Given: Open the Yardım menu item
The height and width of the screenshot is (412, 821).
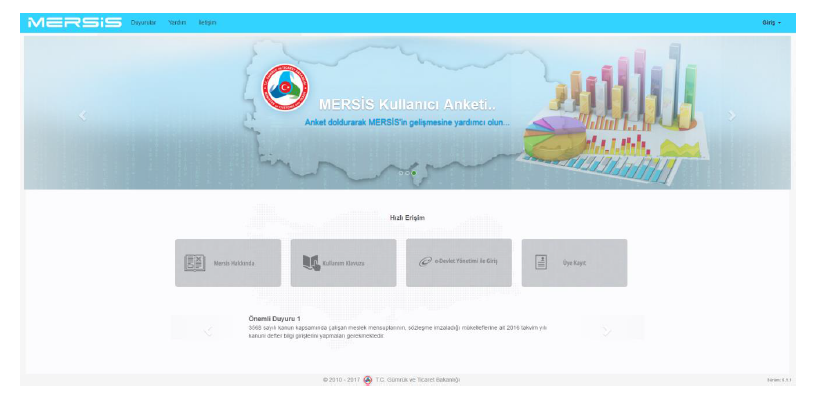Looking at the screenshot, I should tap(177, 23).
